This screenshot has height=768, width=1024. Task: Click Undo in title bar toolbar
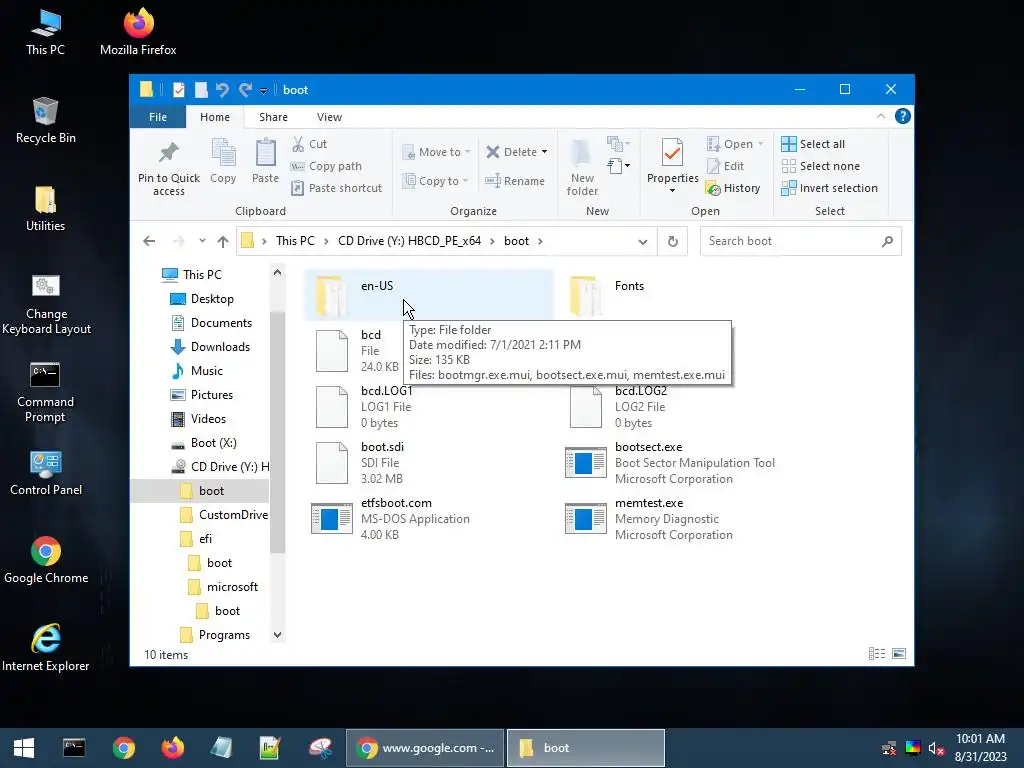(x=222, y=89)
